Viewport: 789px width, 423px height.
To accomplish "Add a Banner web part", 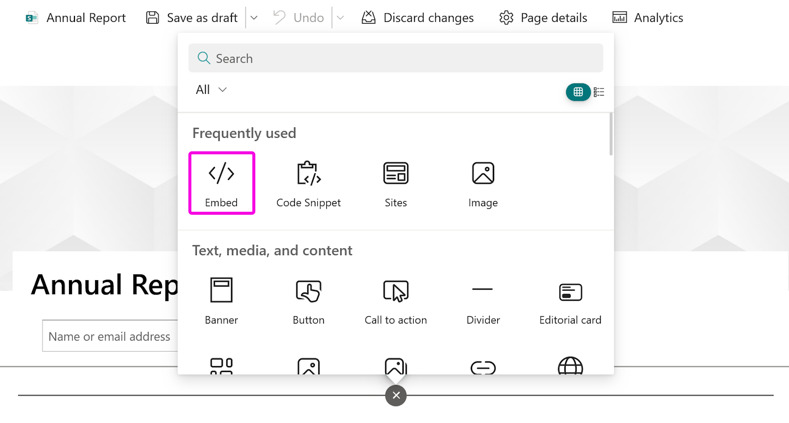I will [221, 301].
